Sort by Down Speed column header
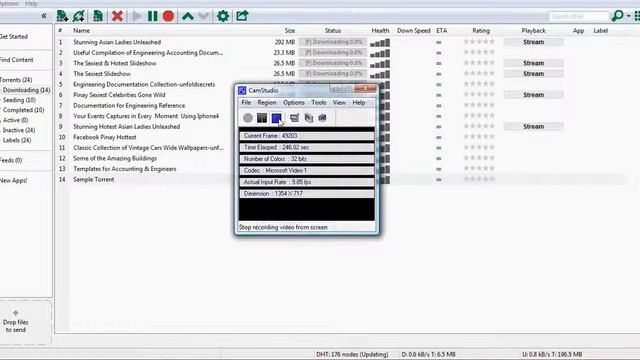The height and width of the screenshot is (360, 640). [x=413, y=31]
